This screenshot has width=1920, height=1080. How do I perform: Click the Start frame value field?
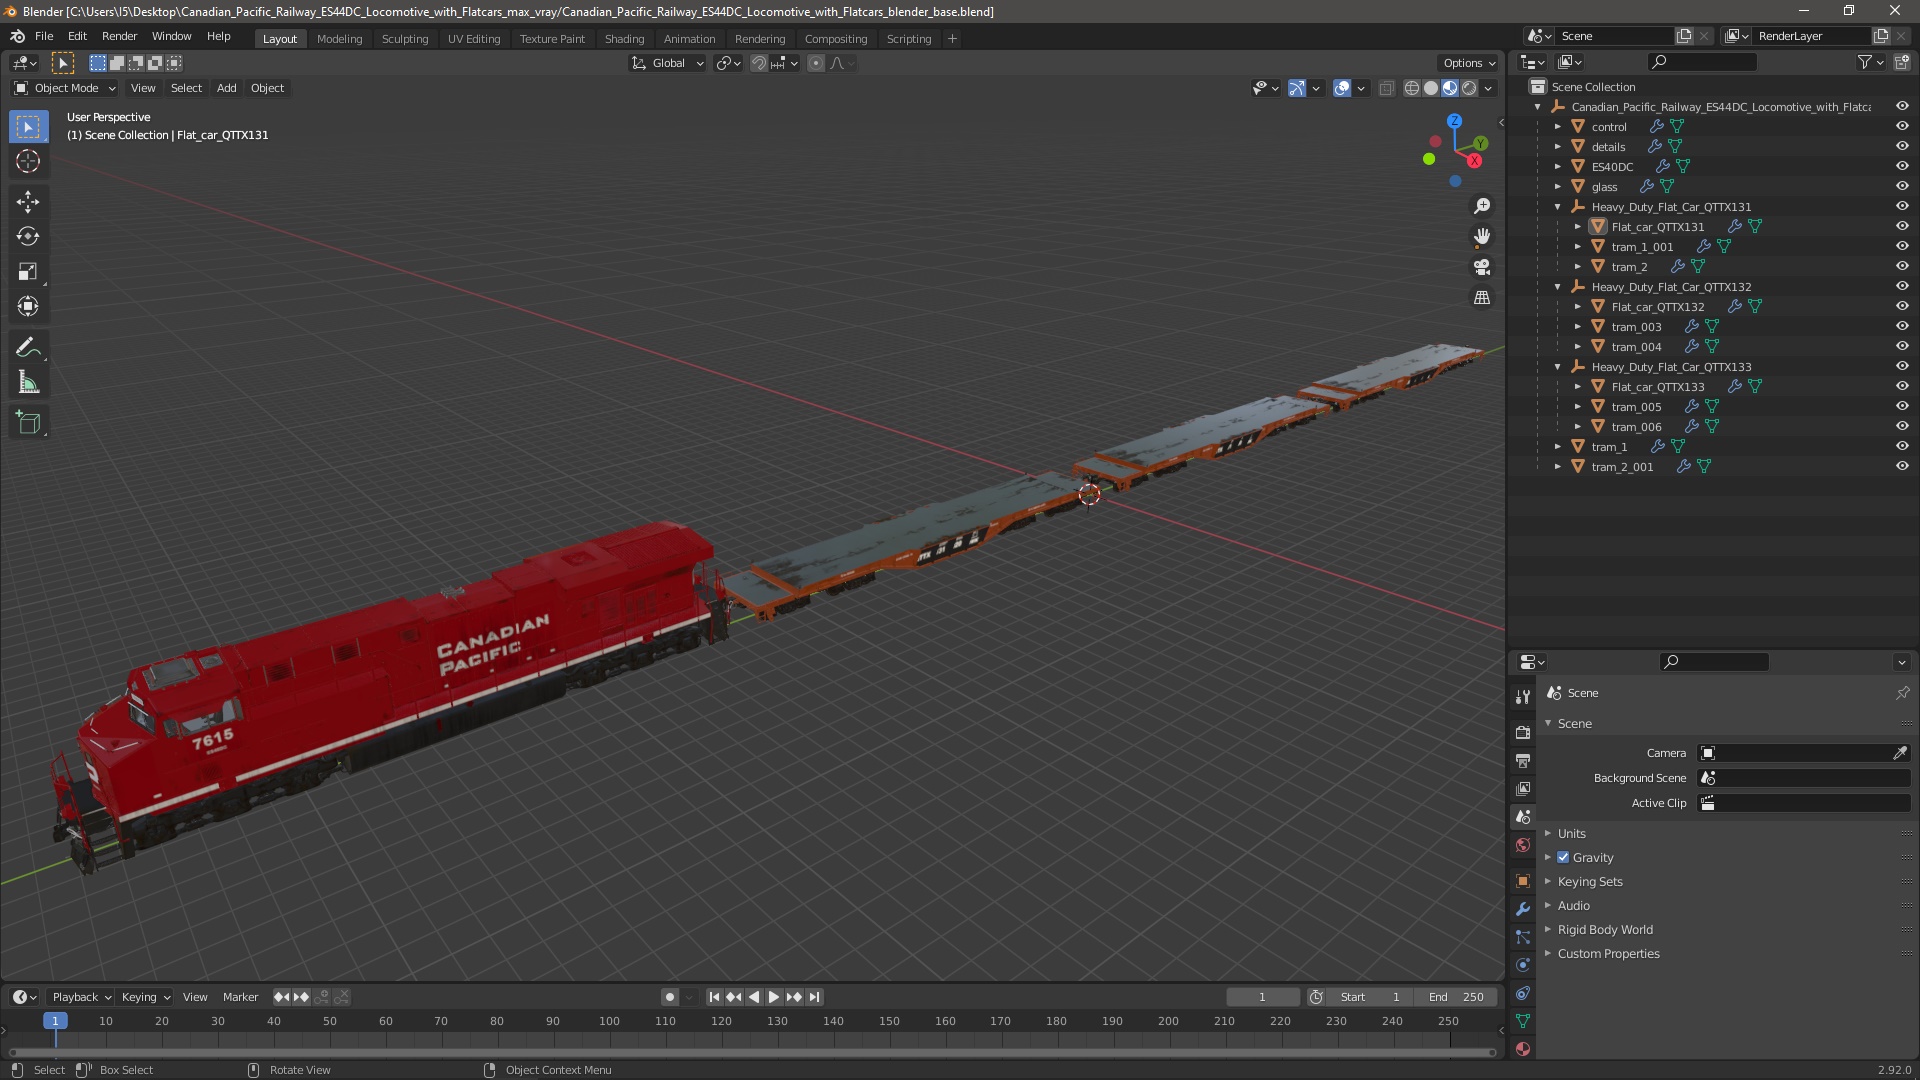[1369, 997]
